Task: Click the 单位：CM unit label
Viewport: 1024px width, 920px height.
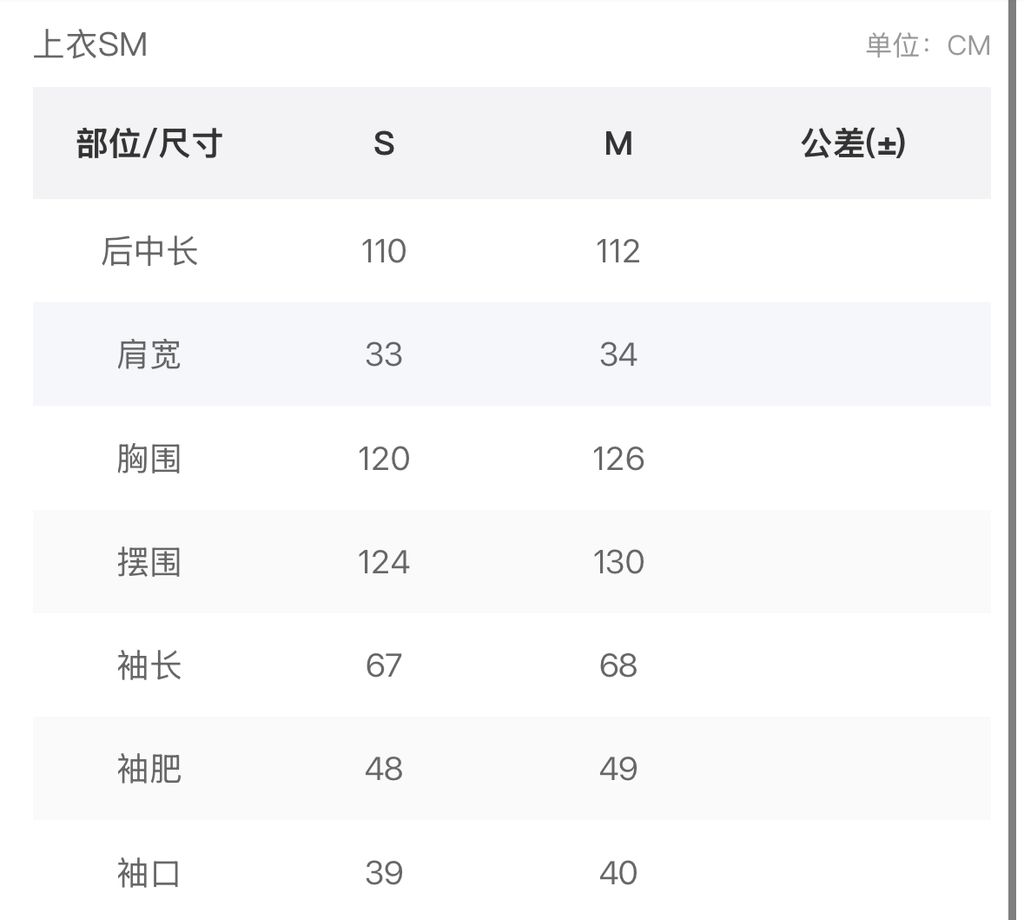Action: pos(927,45)
